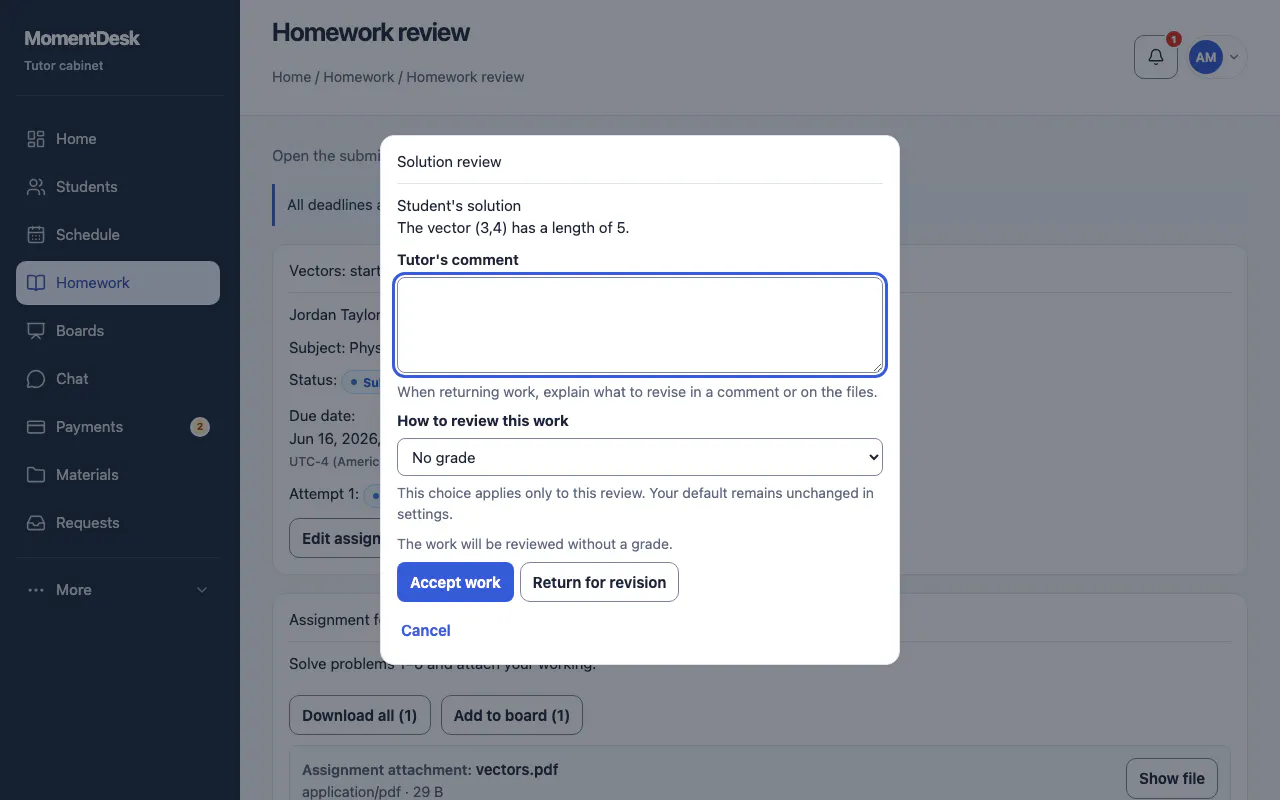The width and height of the screenshot is (1280, 800).
Task: Click the More ellipsis icon
Action: coord(36,590)
